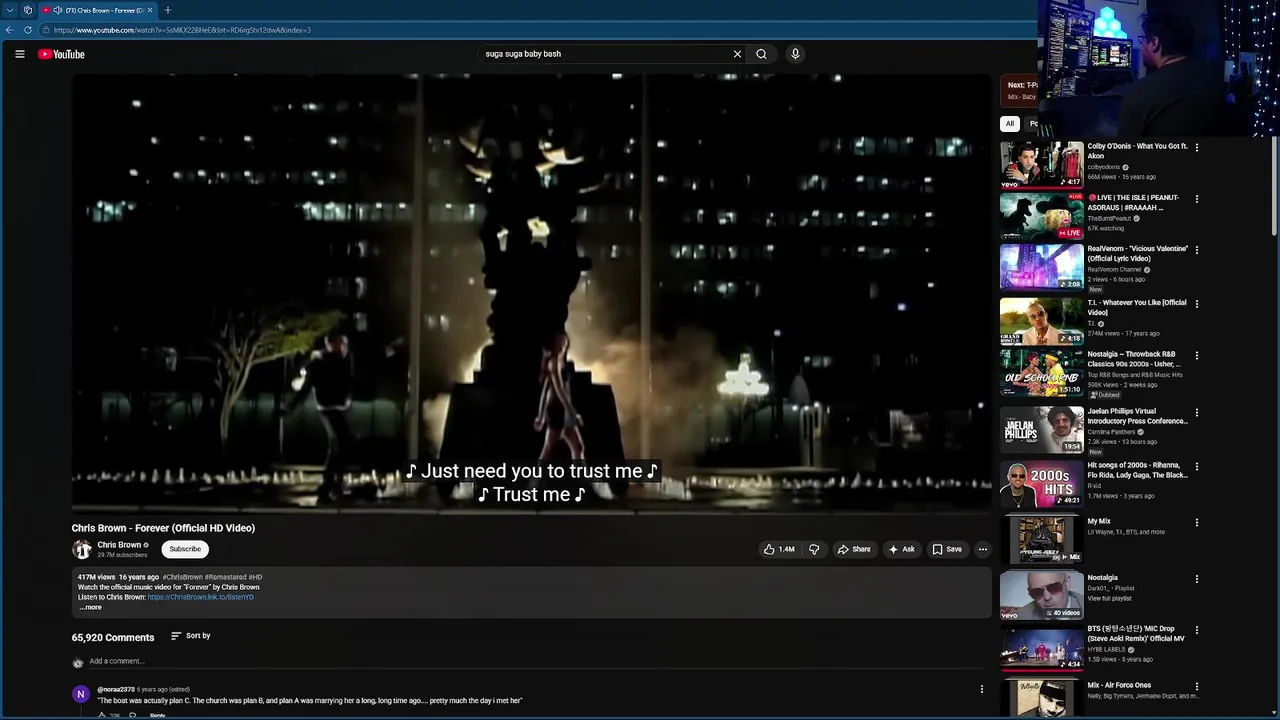The image size is (1280, 720).
Task: Open menu for Nostalgia playlist
Action: [1196, 579]
